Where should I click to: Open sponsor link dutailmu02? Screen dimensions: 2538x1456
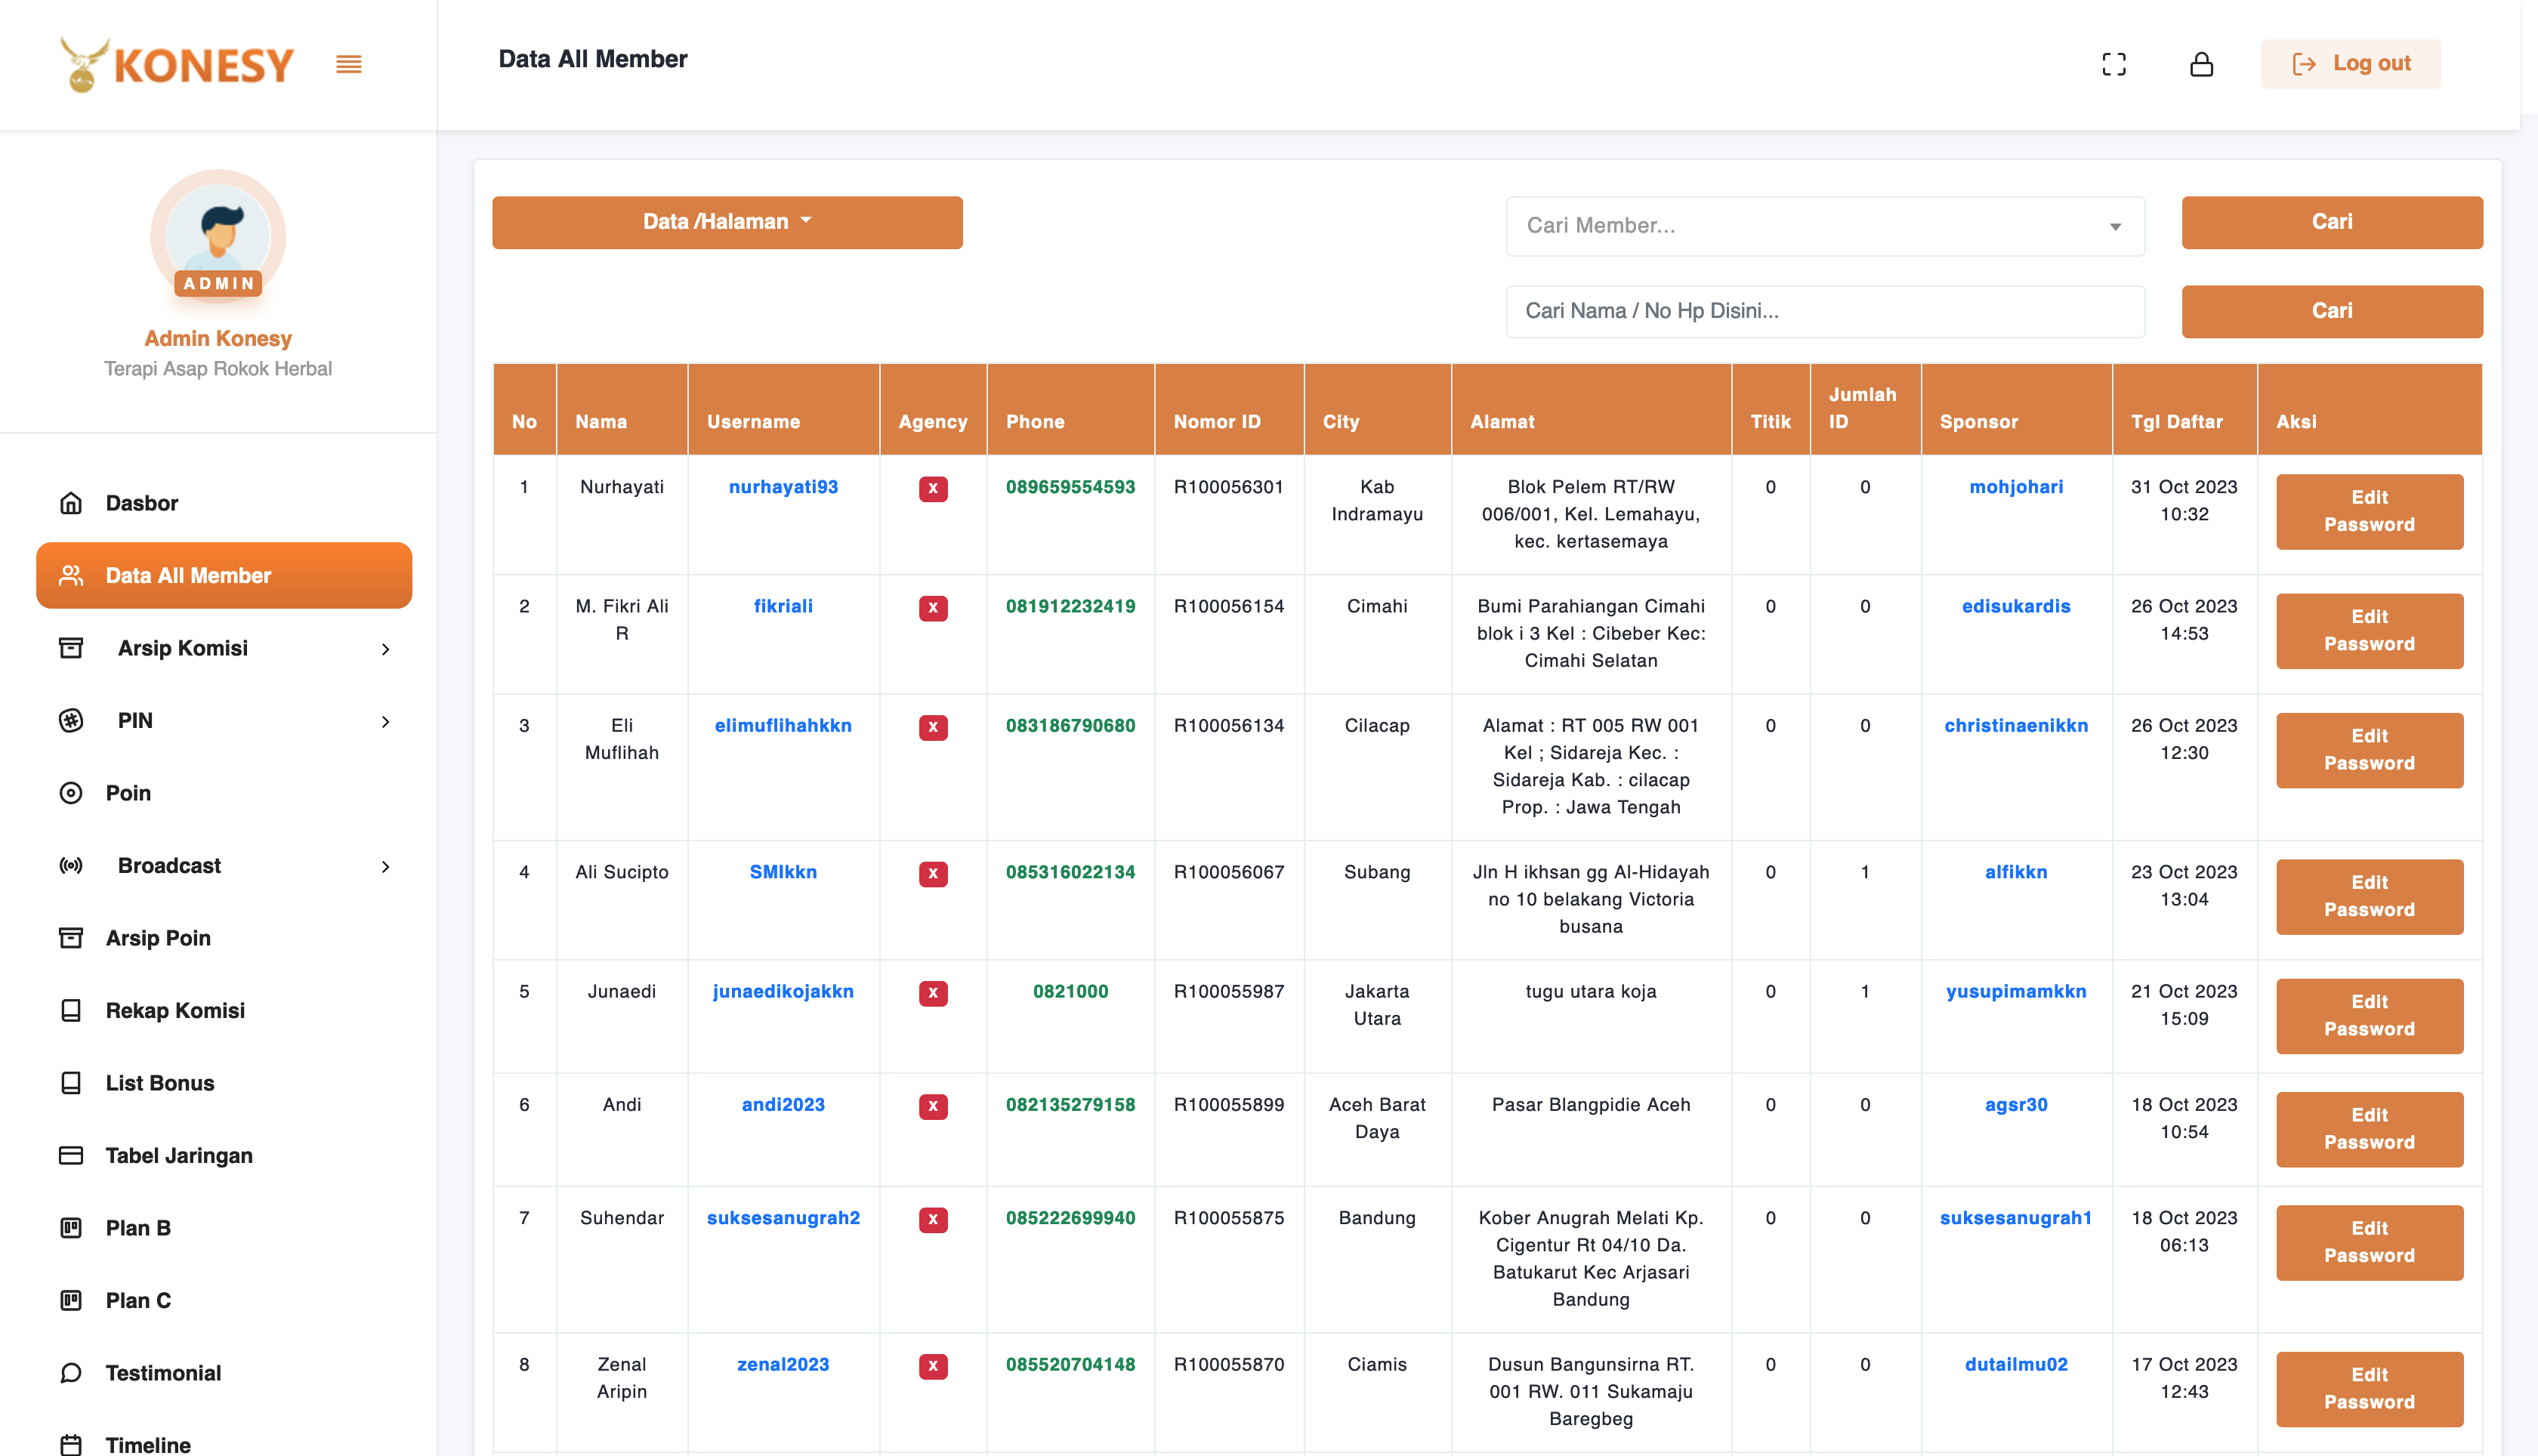tap(2016, 1365)
